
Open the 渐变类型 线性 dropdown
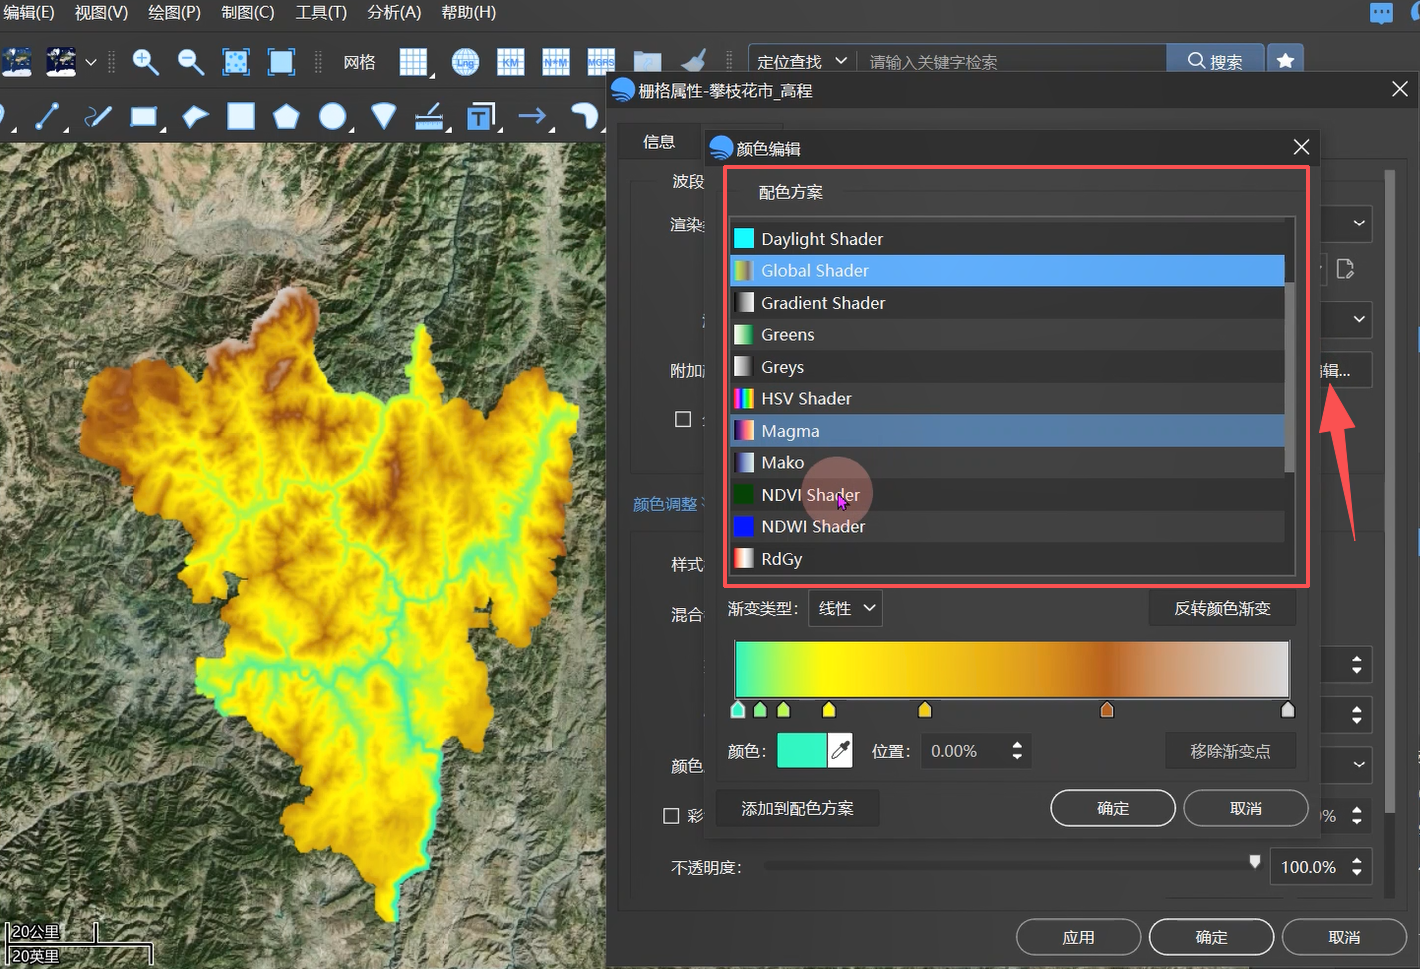pos(845,608)
